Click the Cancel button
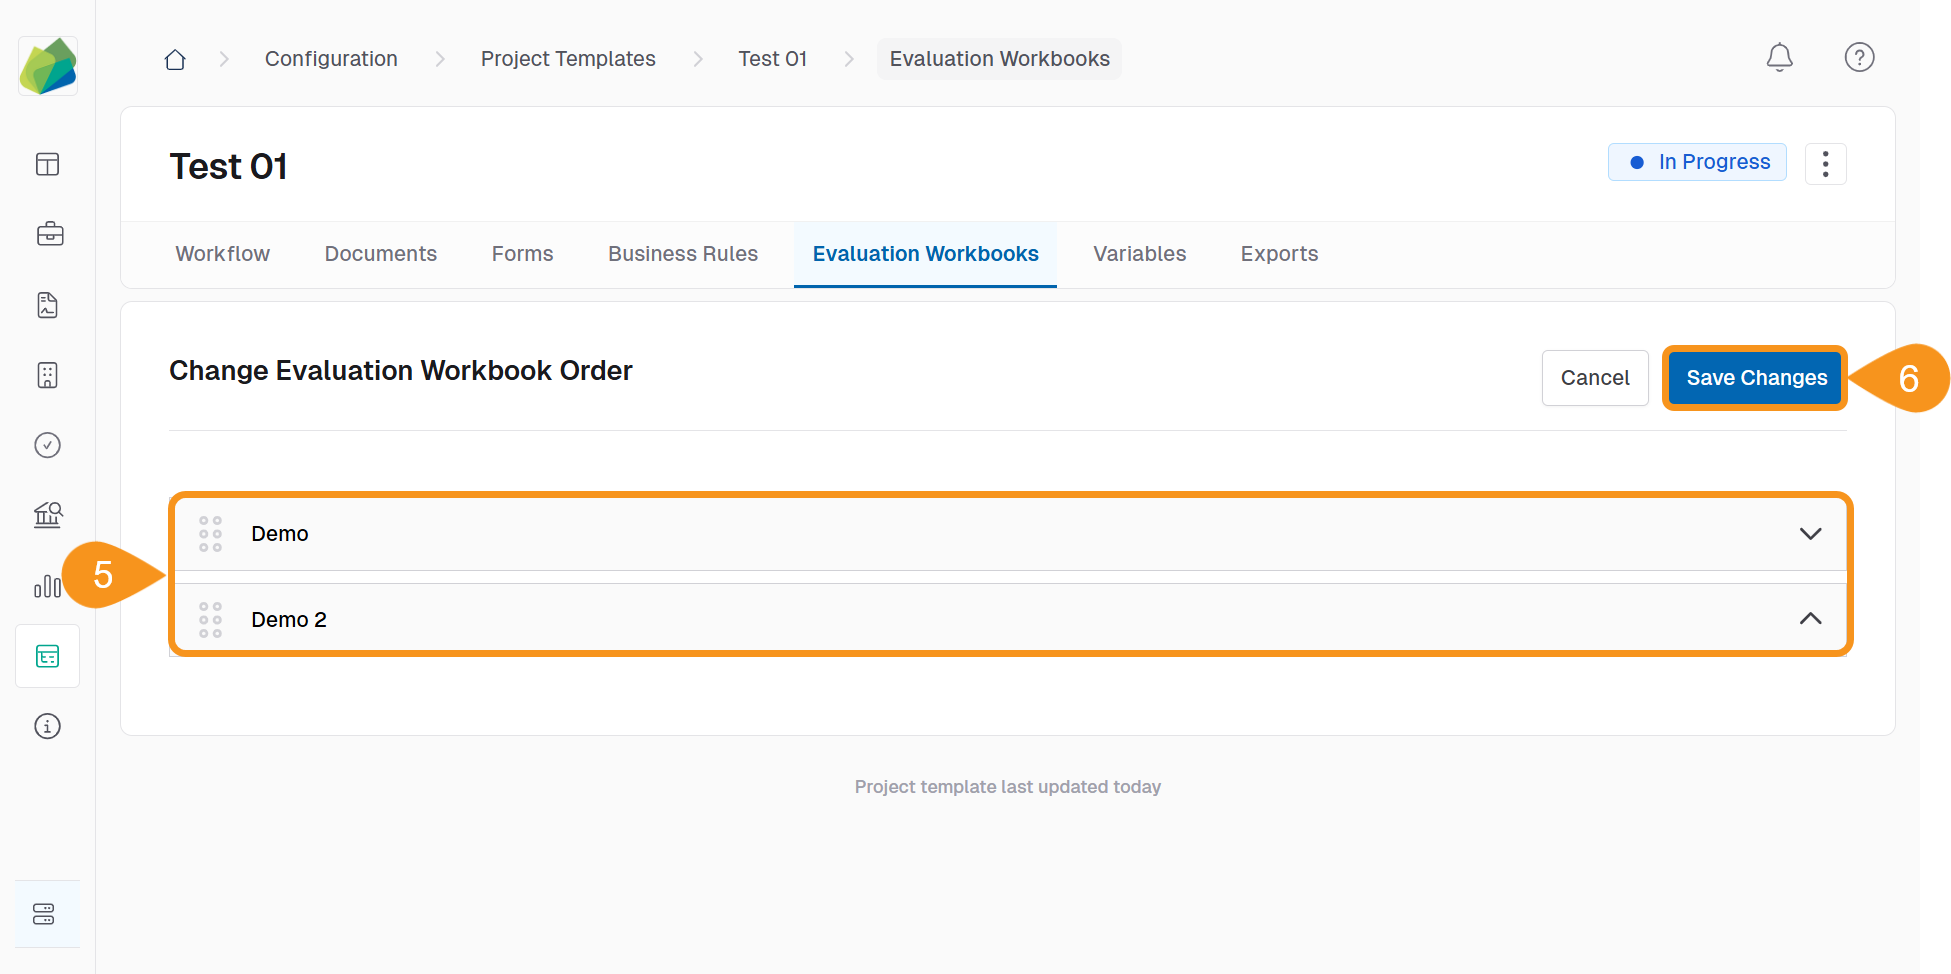This screenshot has width=1951, height=974. 1595,378
